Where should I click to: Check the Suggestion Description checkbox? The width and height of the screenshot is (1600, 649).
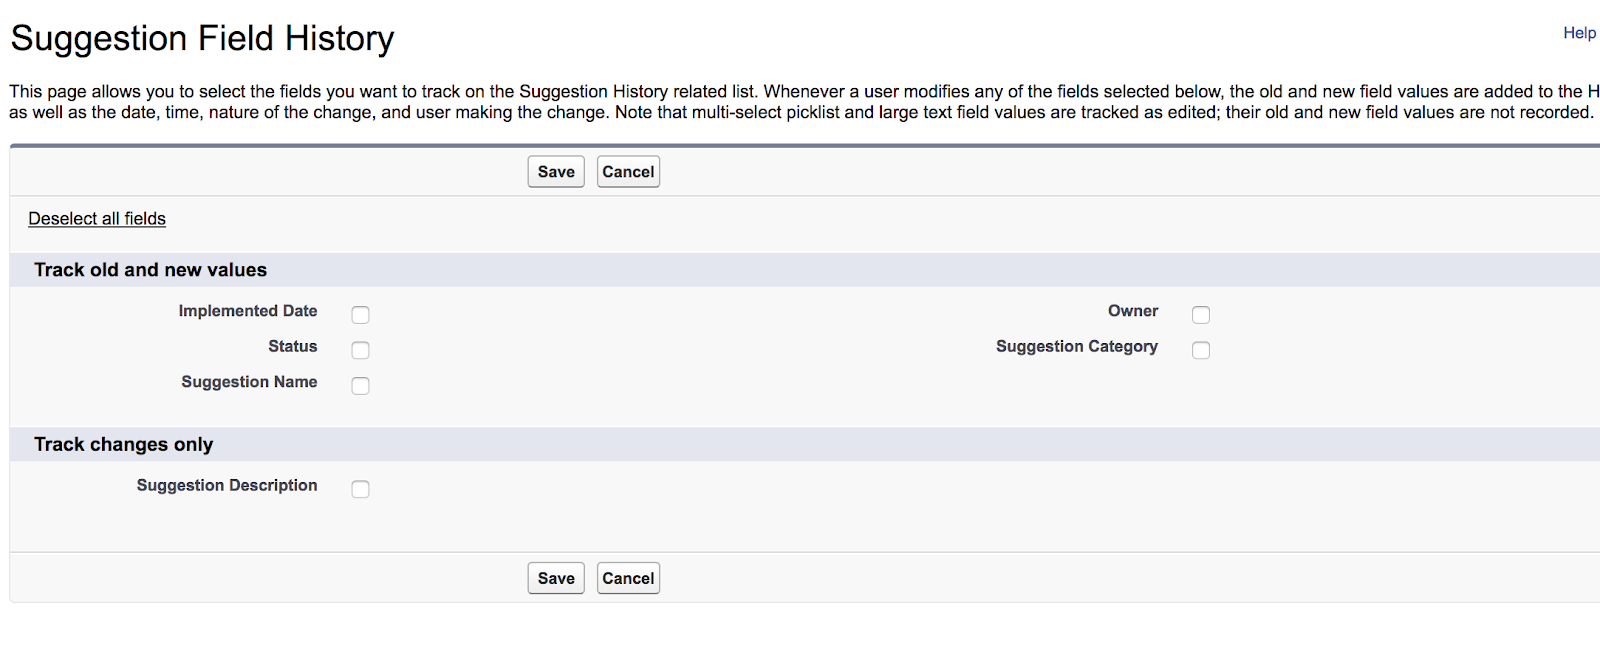(360, 489)
